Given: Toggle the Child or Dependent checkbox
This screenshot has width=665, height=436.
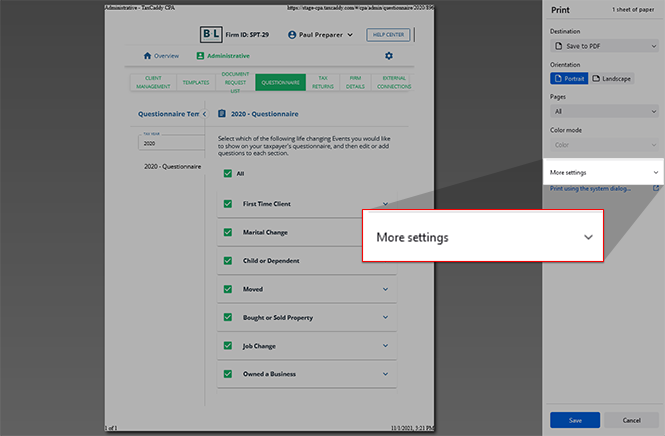Looking at the screenshot, I should click(228, 260).
